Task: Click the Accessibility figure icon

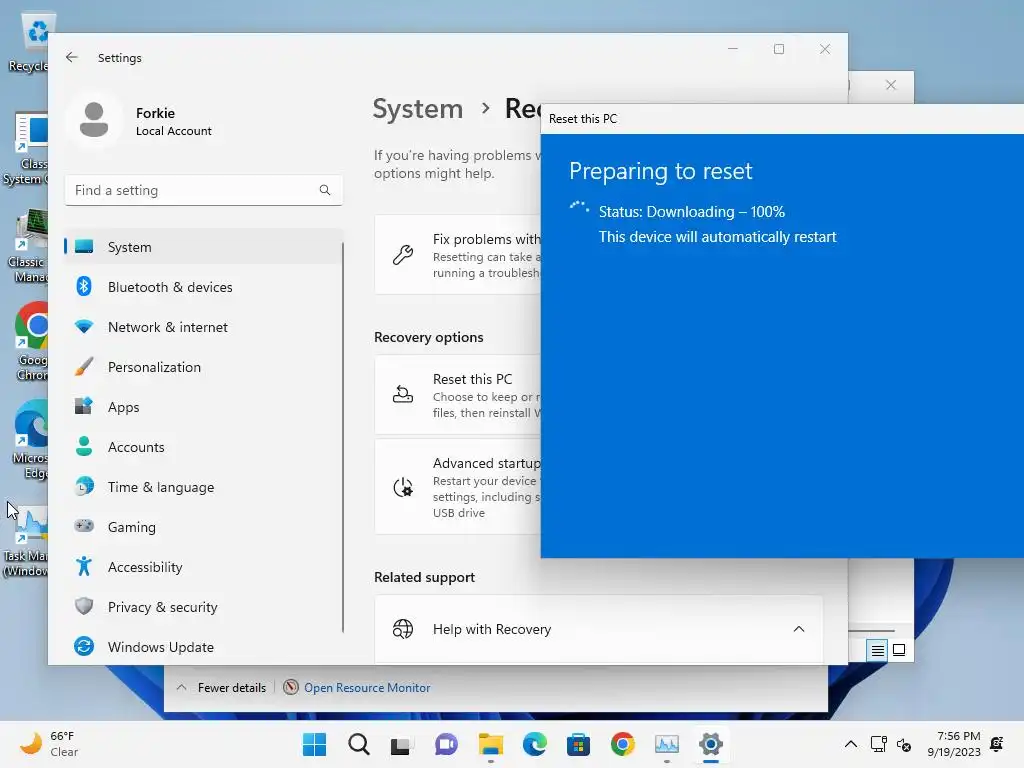Action: coord(84,566)
